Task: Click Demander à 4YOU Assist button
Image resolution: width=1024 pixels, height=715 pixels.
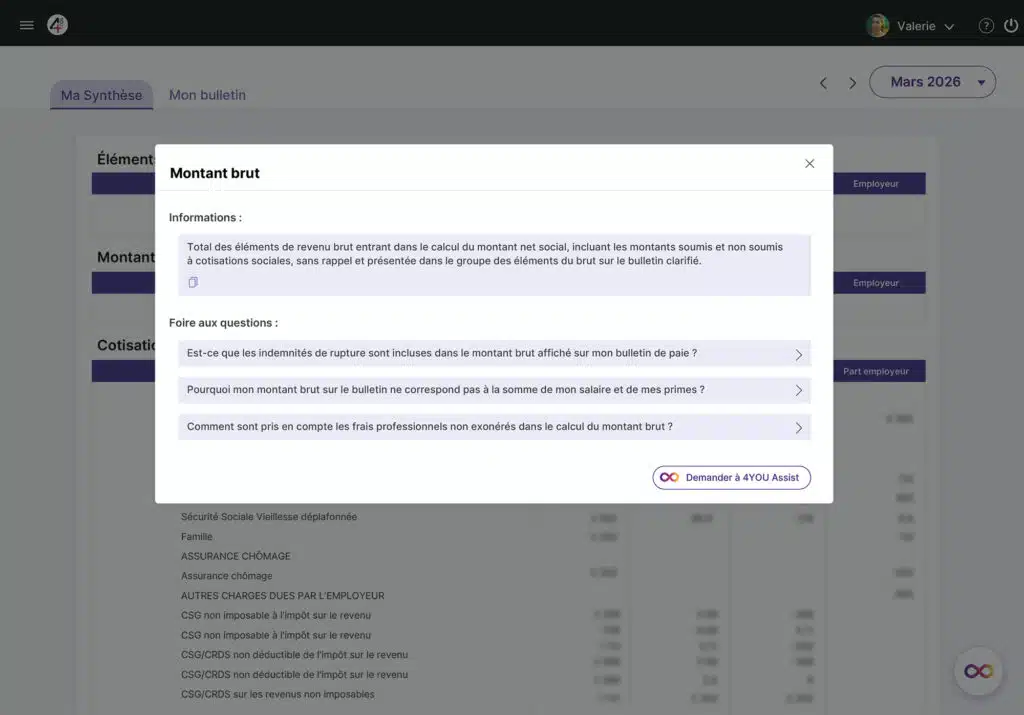Action: pos(731,477)
